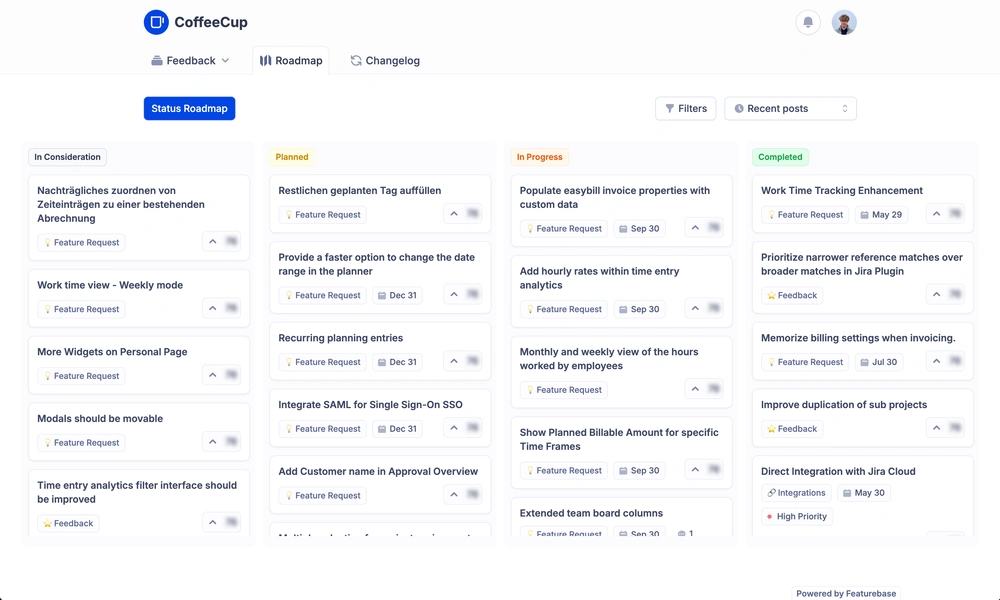Open the Powered by Featurebase link
The image size is (1000, 600).
[846, 594]
